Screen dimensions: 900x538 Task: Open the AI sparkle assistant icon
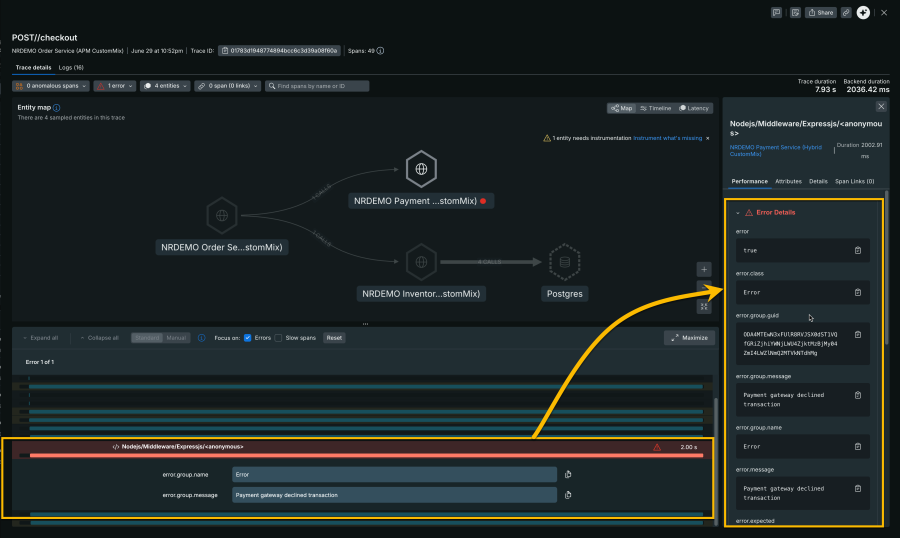[863, 13]
